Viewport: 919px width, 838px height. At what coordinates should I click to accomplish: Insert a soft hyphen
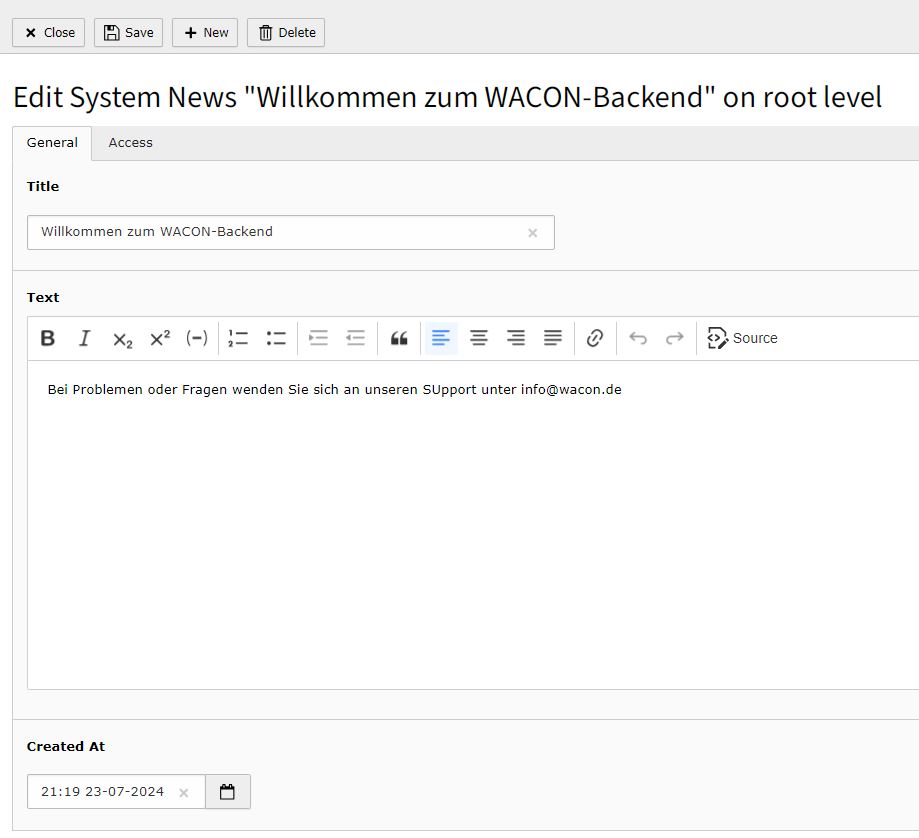click(197, 338)
